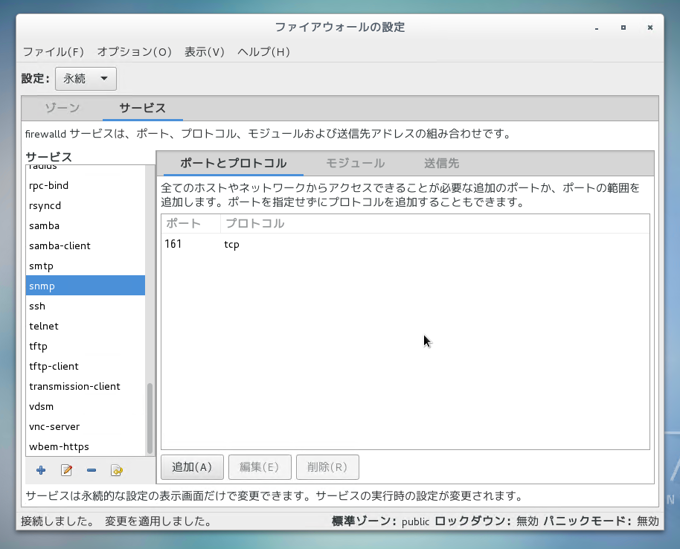Switch to the モジュール tab
This screenshot has width=680, height=549.
point(355,163)
